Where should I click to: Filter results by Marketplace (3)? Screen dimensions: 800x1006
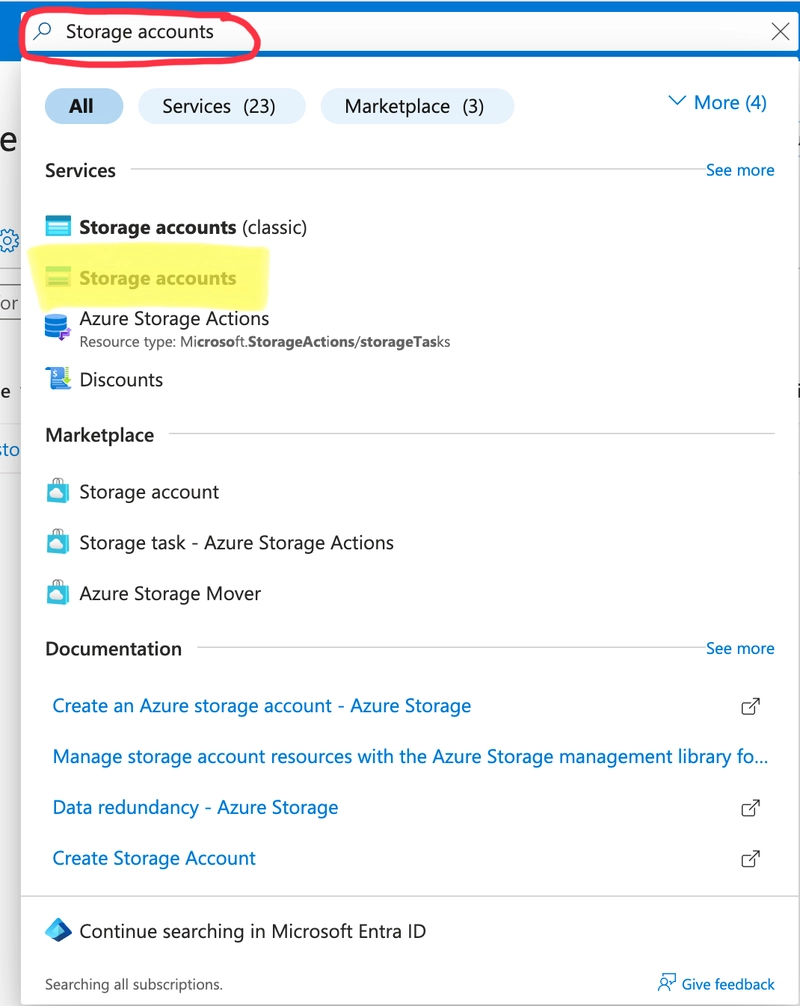(417, 106)
